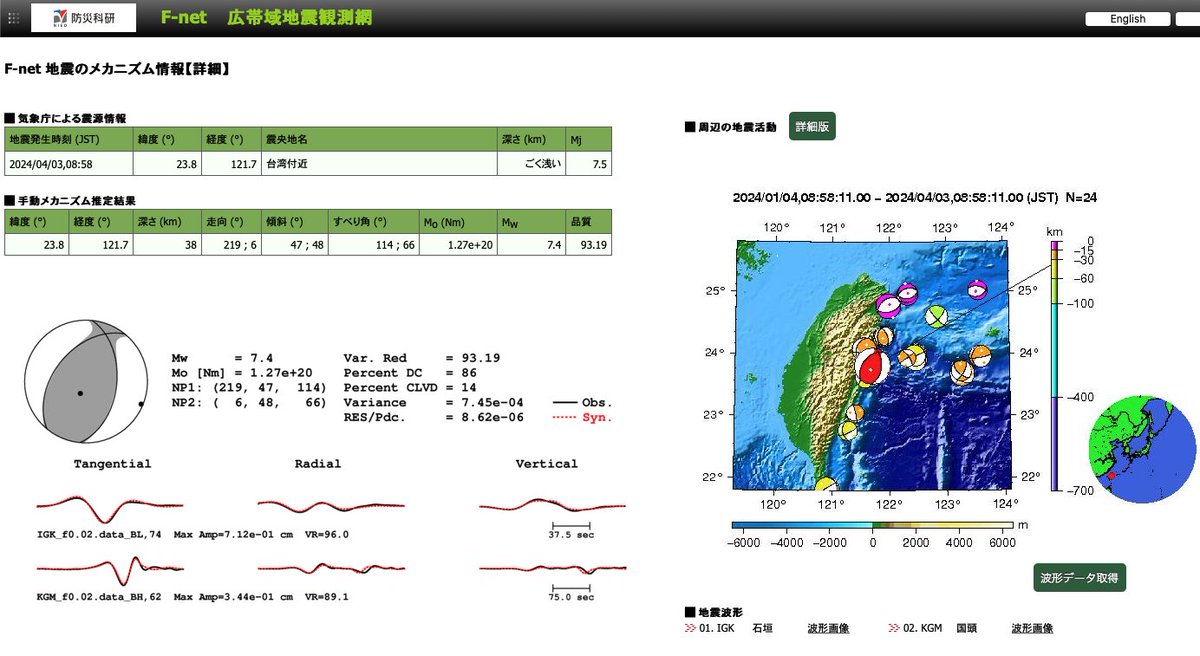The image size is (1200, 656).
Task: Select station entry 02. KGM
Action: [923, 628]
